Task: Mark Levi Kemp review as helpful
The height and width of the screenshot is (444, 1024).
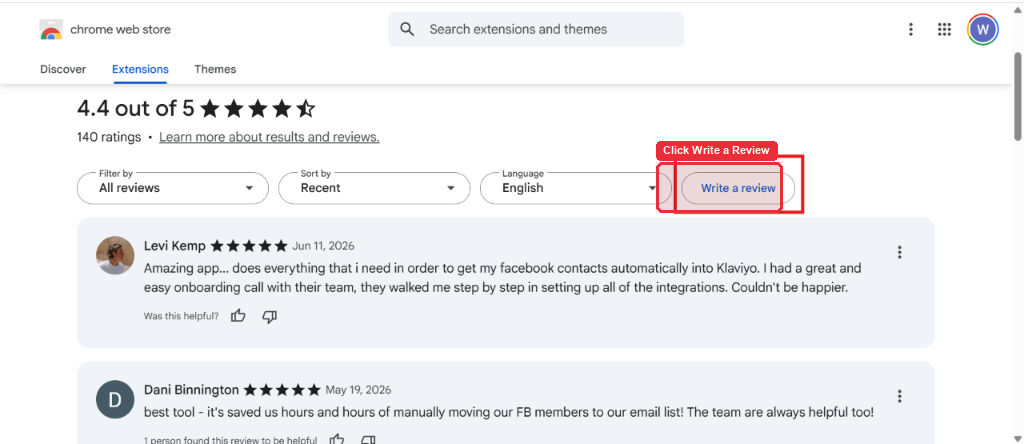Action: 238,316
